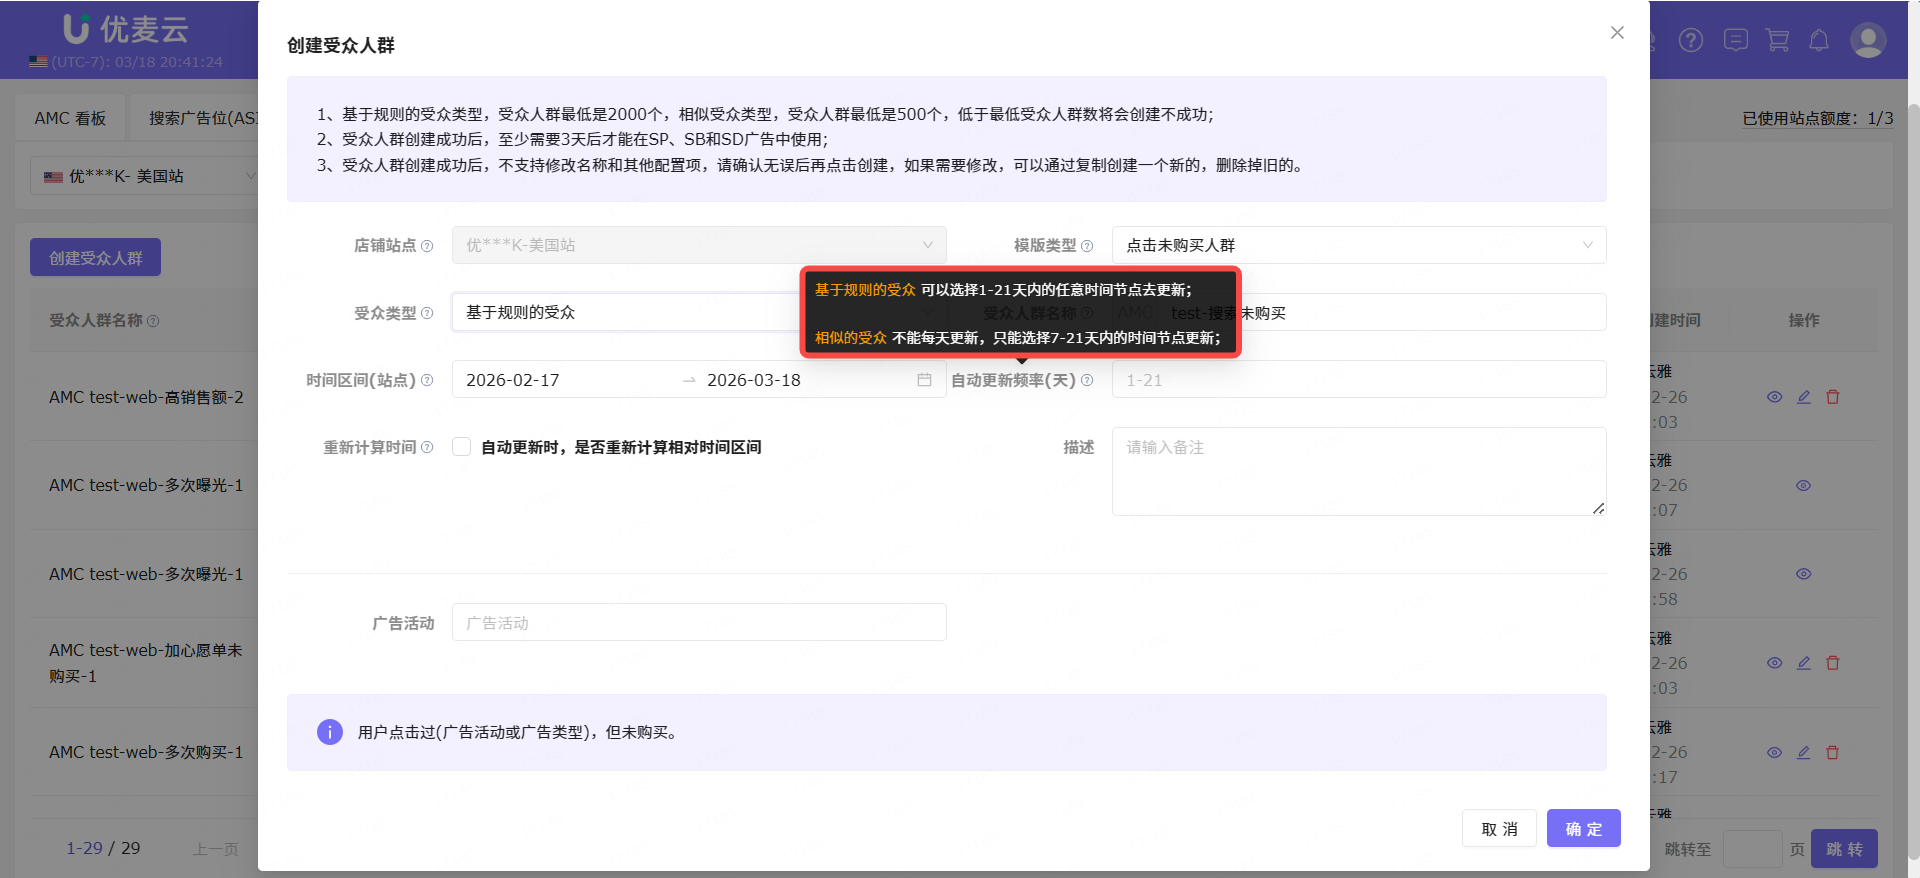Click help icon next to 重新计算时间

pyautogui.click(x=427, y=447)
